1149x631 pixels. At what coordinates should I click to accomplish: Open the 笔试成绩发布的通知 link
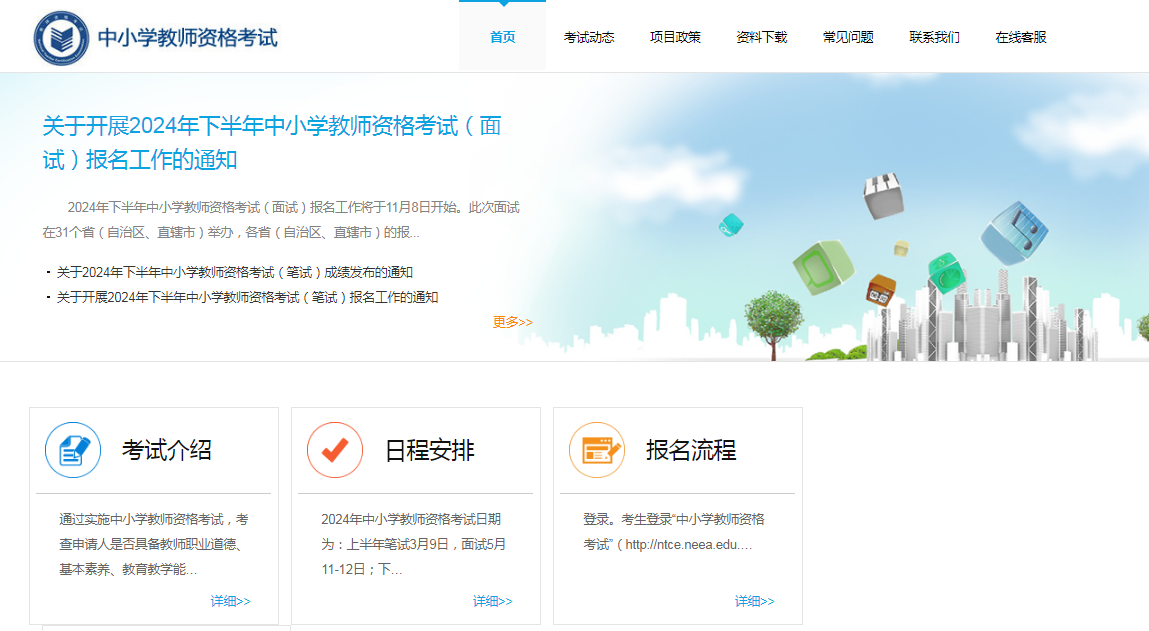point(235,272)
